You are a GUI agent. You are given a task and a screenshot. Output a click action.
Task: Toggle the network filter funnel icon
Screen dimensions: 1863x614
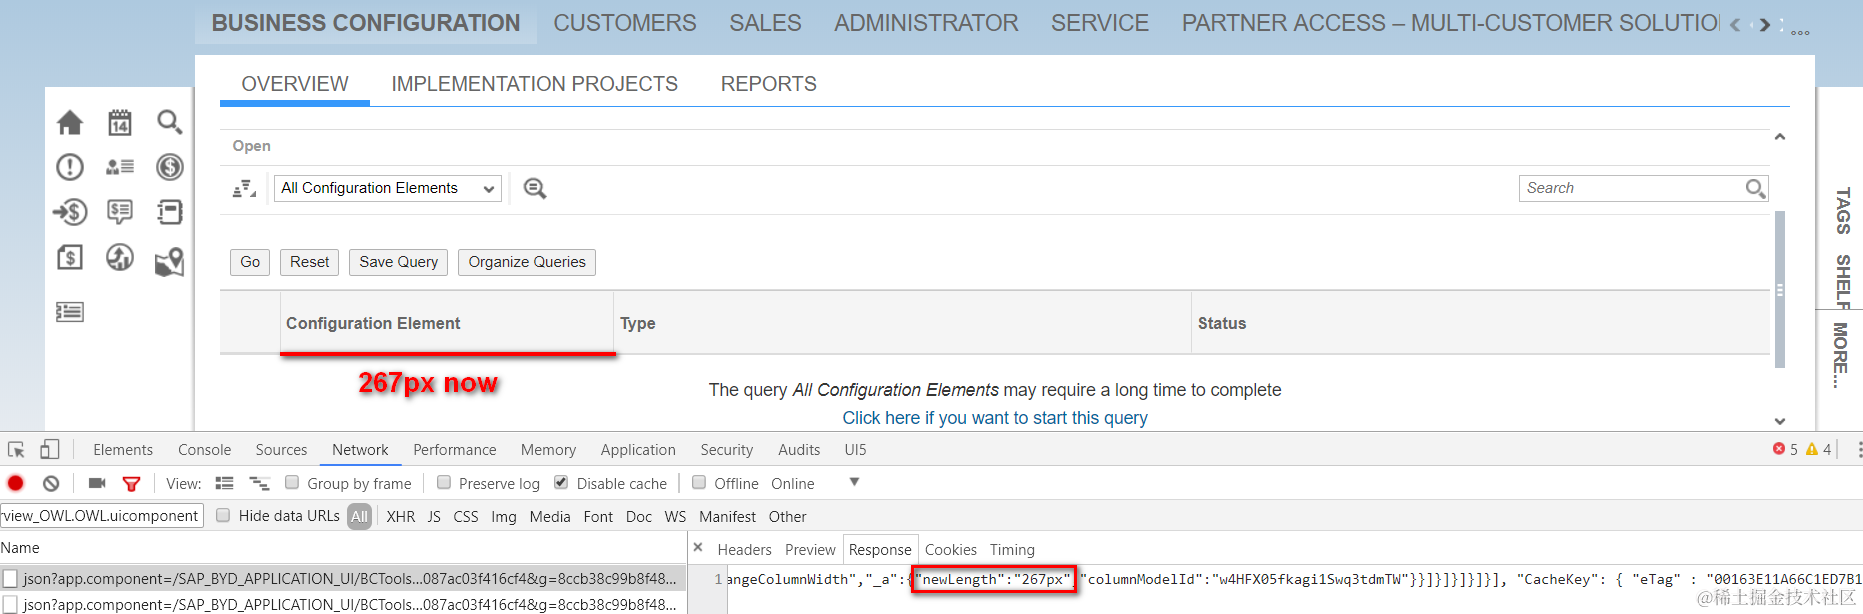tap(131, 484)
